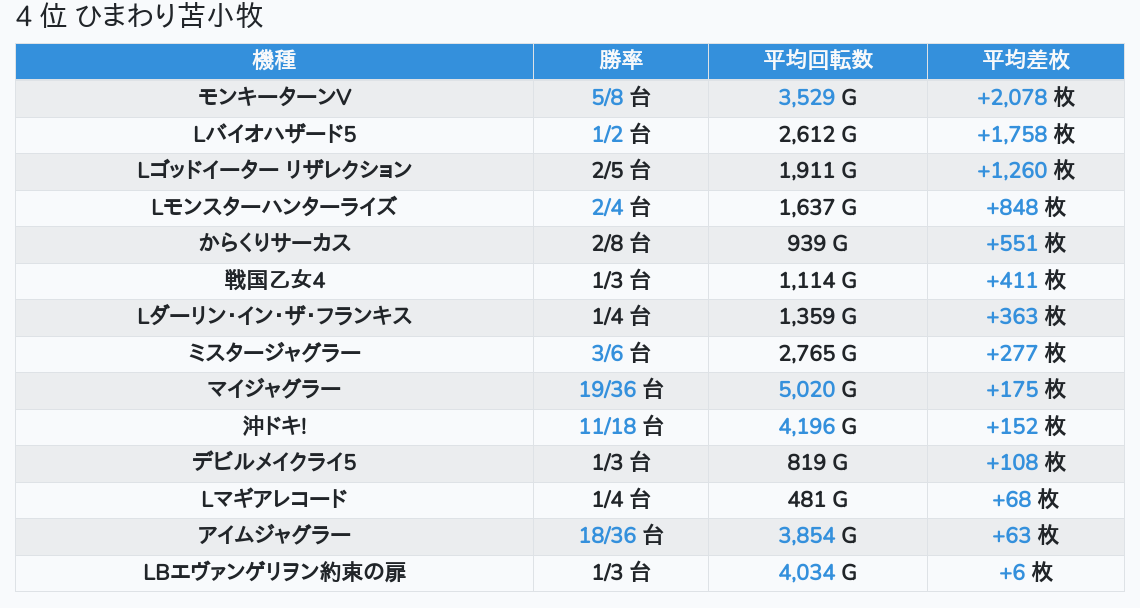Click the 平均差枚 column header
The width and height of the screenshot is (1140, 608).
[1026, 60]
